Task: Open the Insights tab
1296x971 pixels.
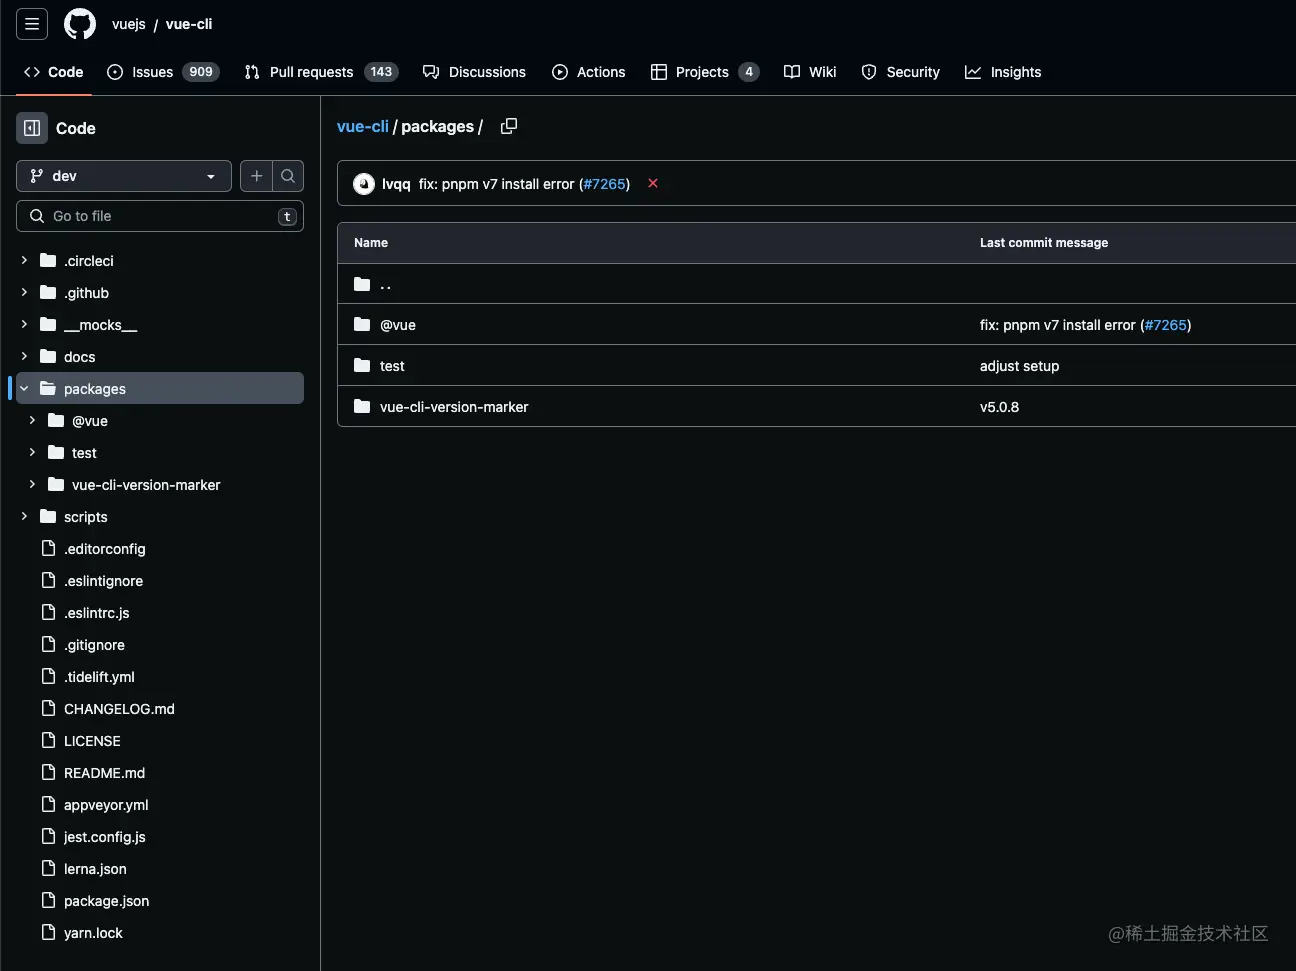Action: [x=1003, y=72]
